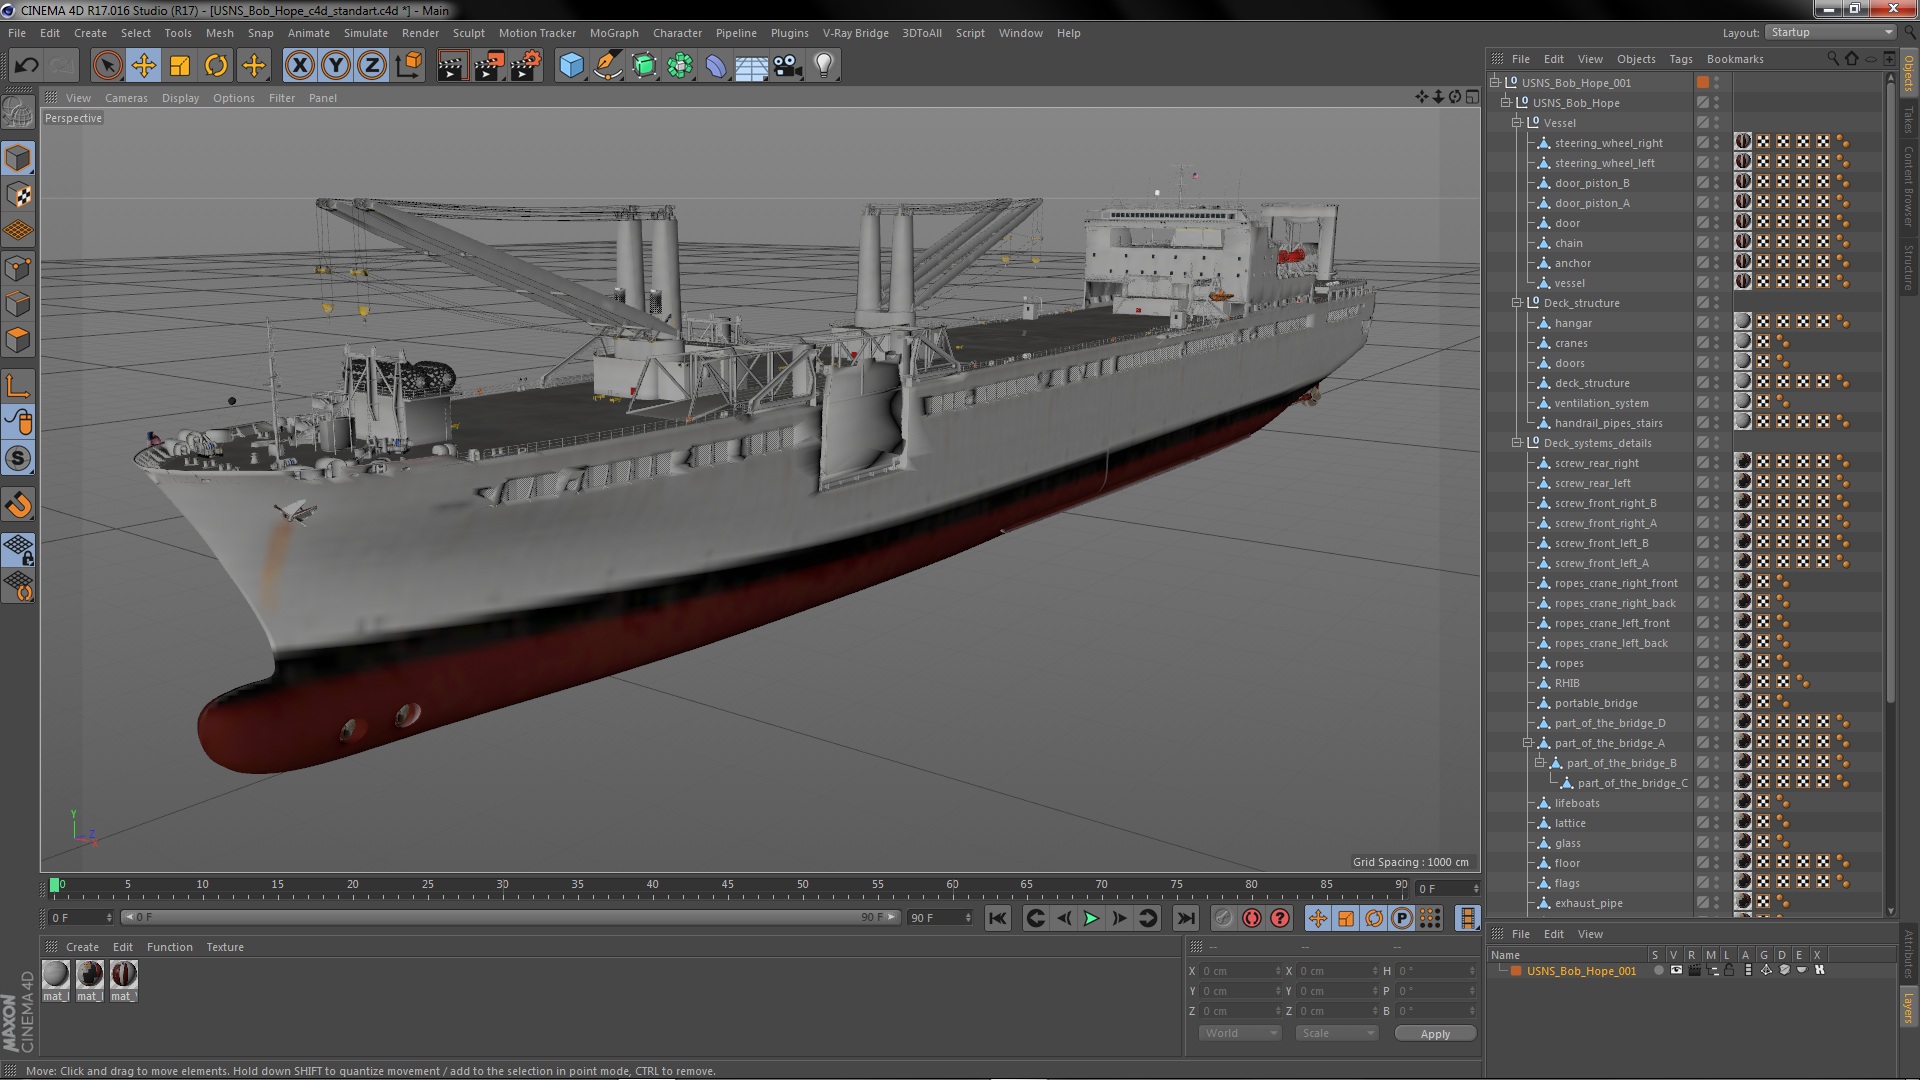Image resolution: width=1920 pixels, height=1080 pixels.
Task: Open V-Ray Bridge menu
Action: click(x=855, y=33)
